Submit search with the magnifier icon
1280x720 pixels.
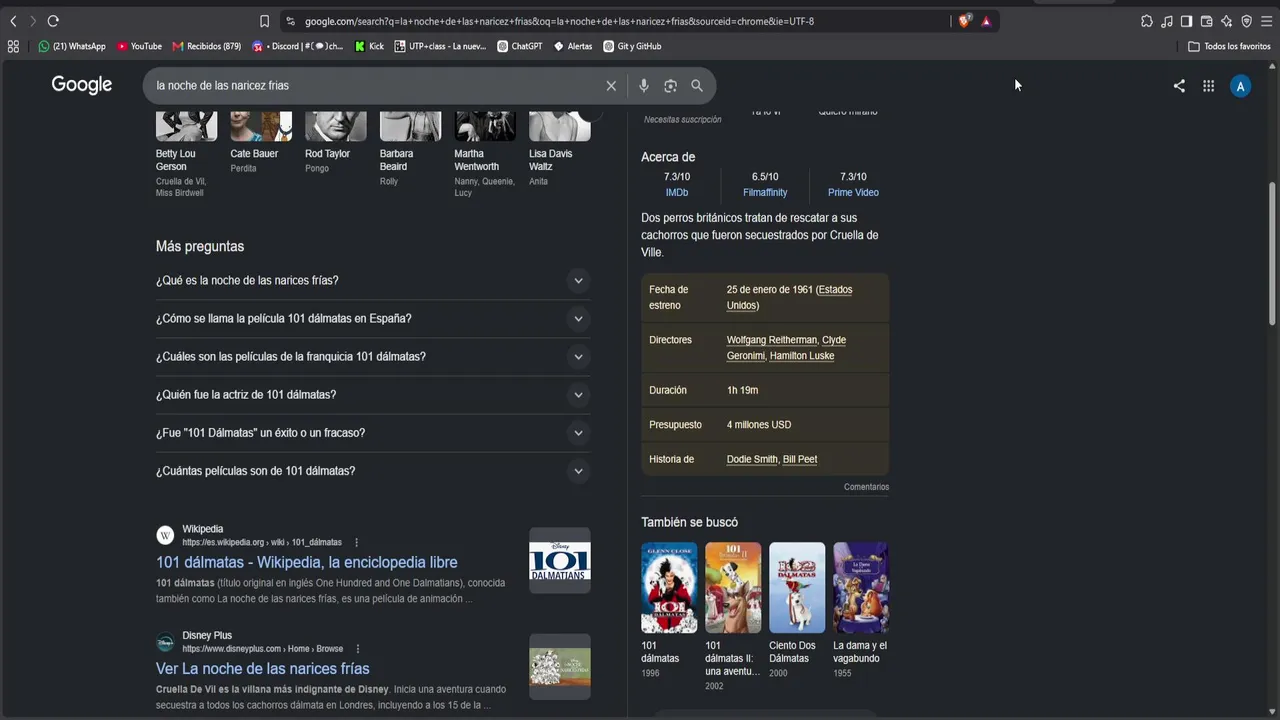tap(697, 86)
